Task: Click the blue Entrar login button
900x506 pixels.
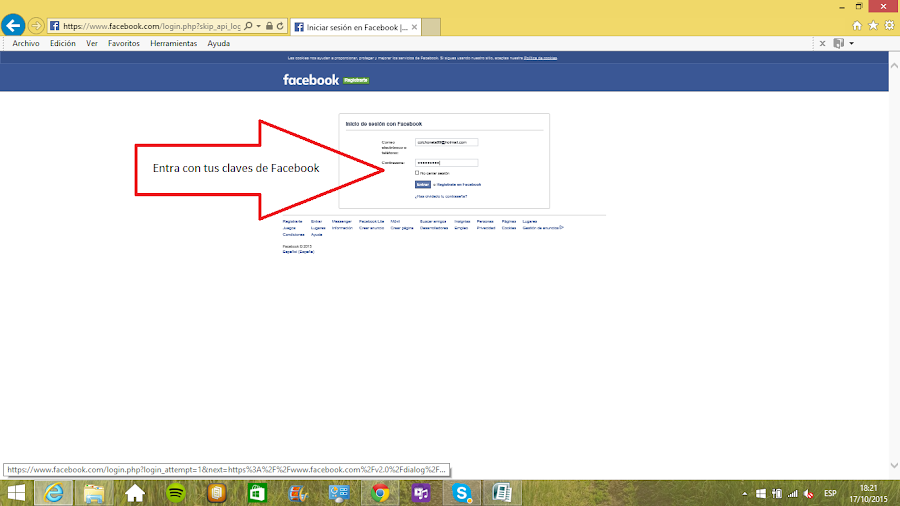Action: [422, 185]
